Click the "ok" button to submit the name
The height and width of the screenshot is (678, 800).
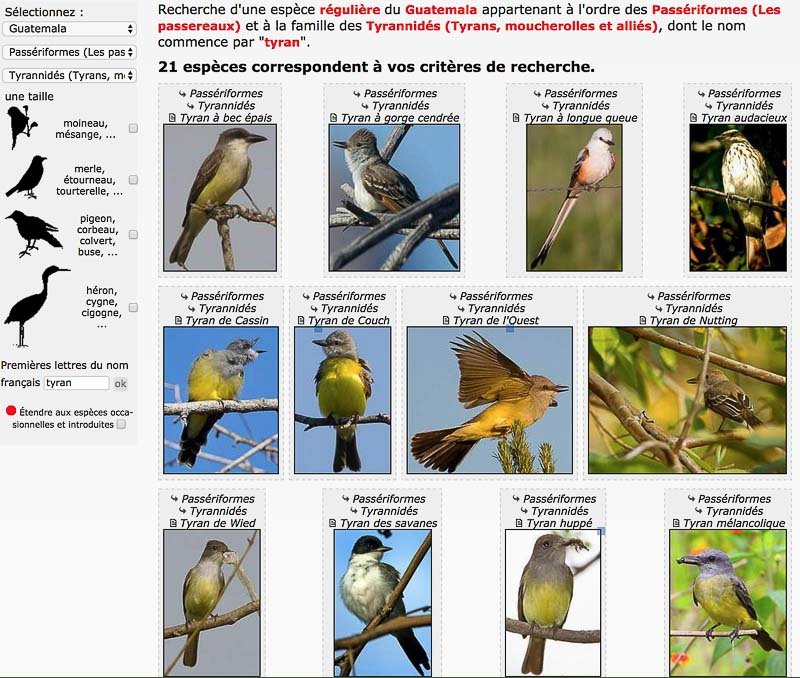coord(120,384)
